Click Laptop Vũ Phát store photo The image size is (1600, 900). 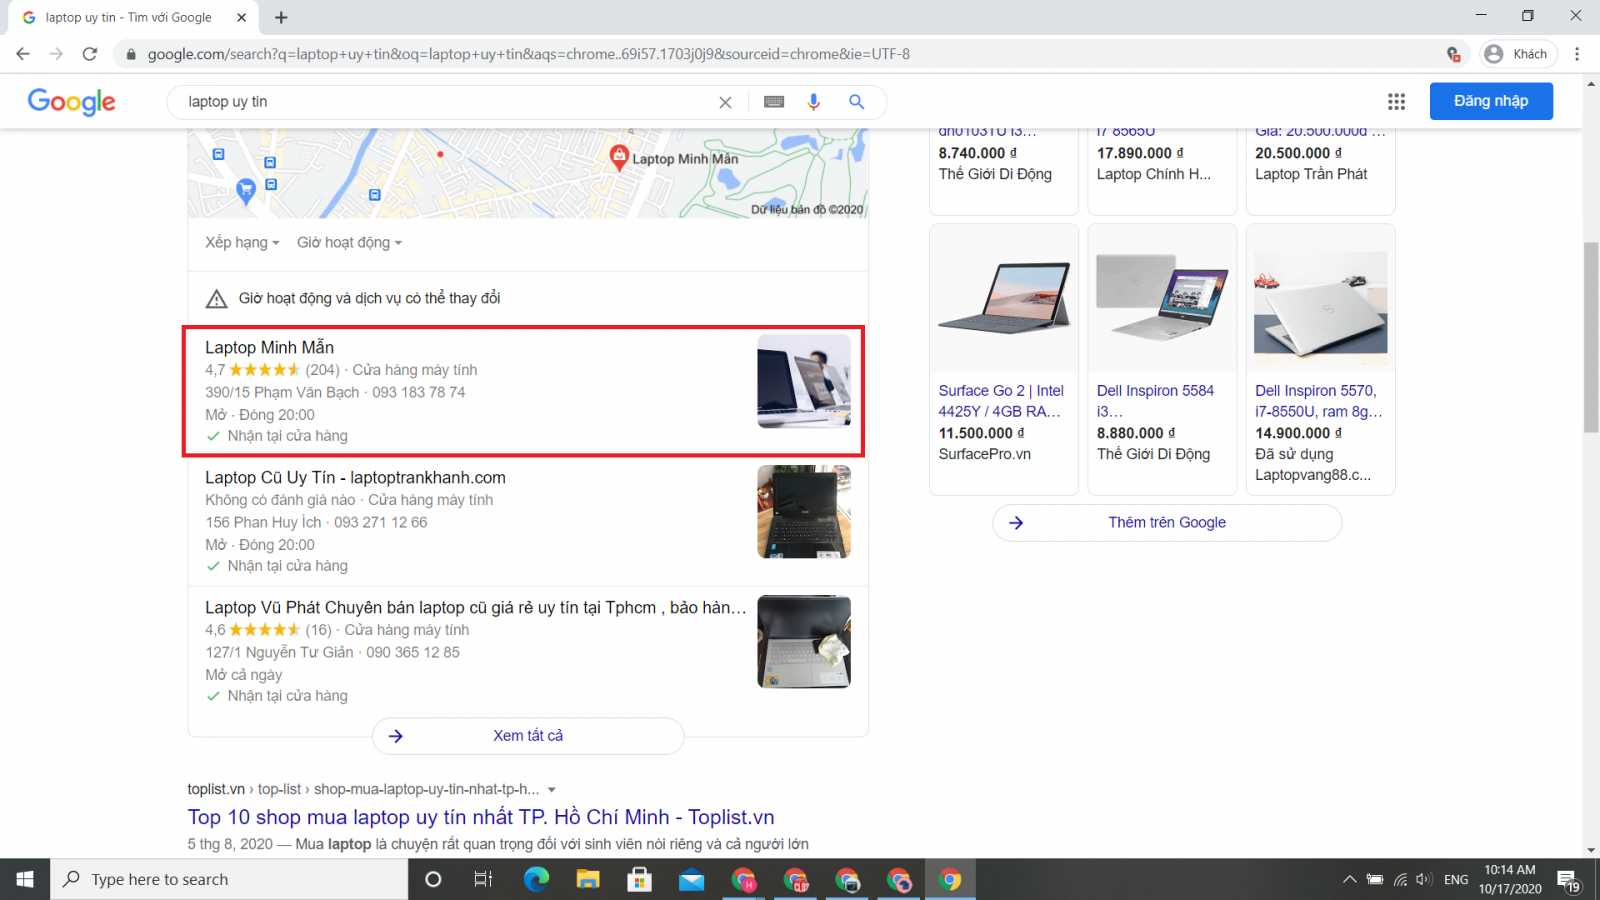point(804,641)
